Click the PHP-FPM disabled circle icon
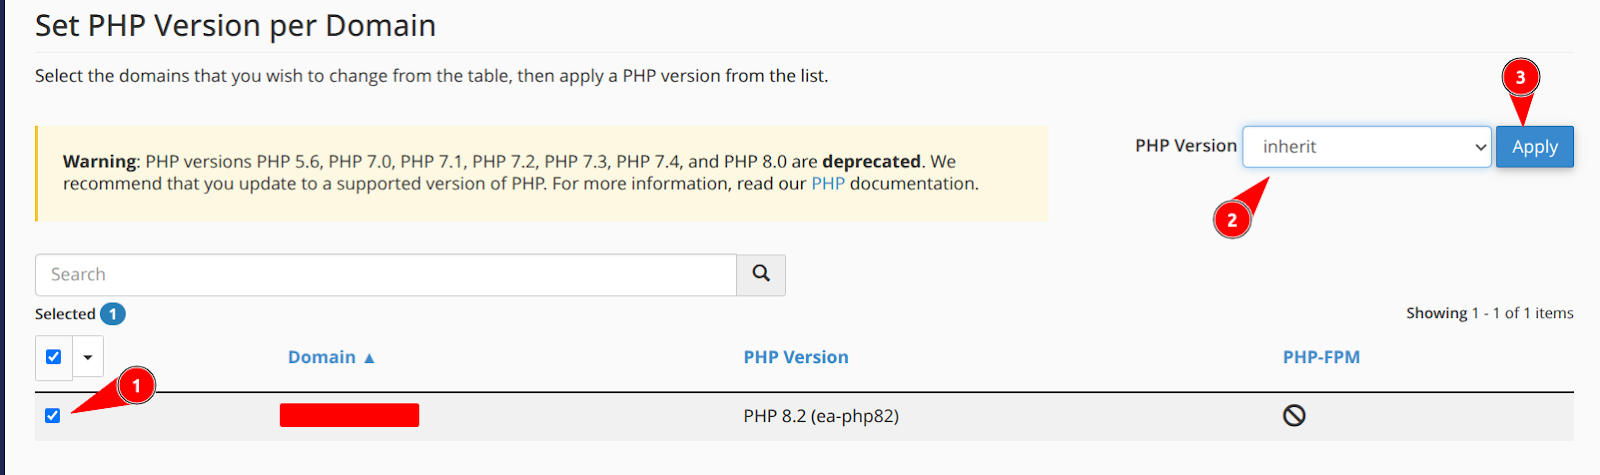The height and width of the screenshot is (475, 1600). [x=1294, y=416]
